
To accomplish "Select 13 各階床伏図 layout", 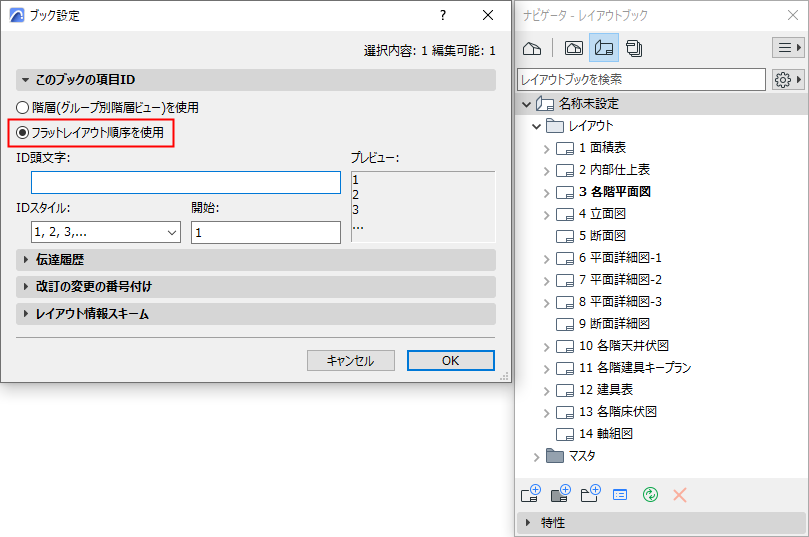I will 618,412.
